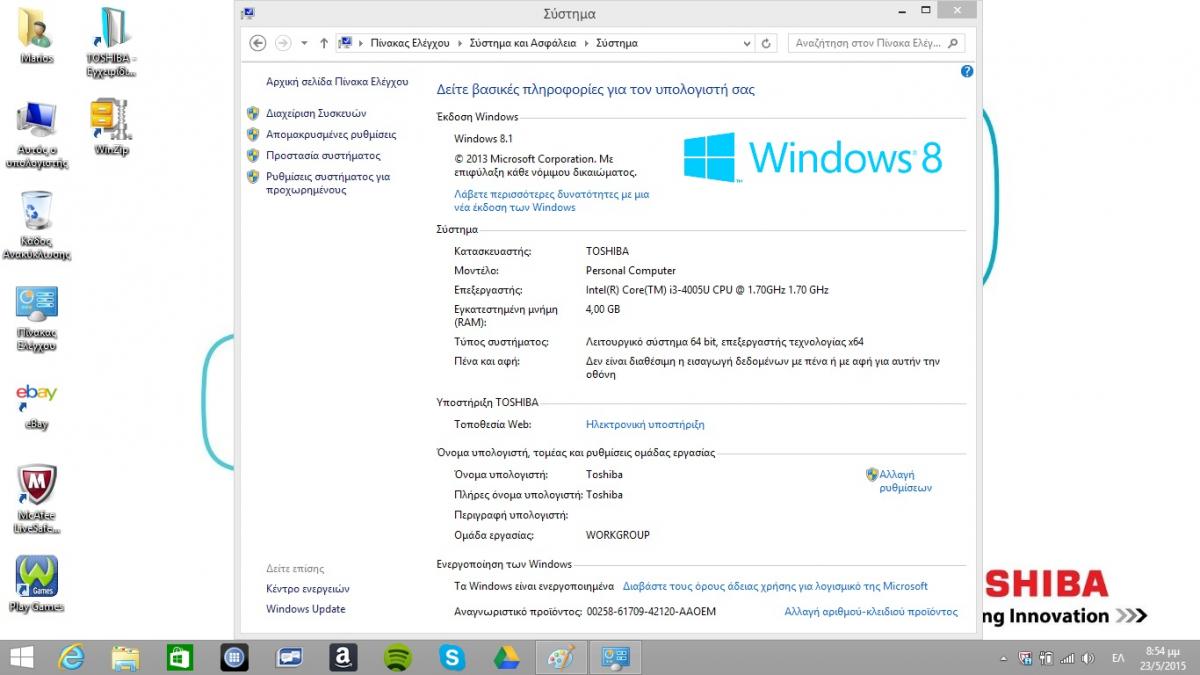Open 'Αρχική σελίδα Πίνακα Ελέγχου' link
The image size is (1200, 675).
click(338, 82)
